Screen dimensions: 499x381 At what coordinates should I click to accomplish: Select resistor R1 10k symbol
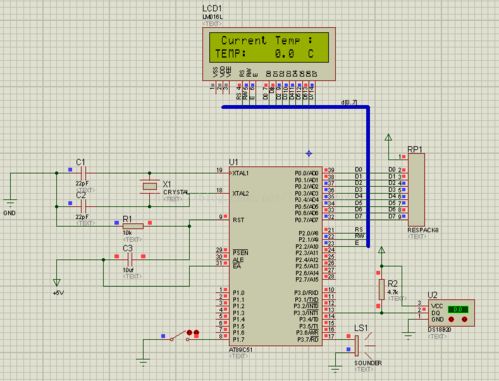tap(133, 226)
